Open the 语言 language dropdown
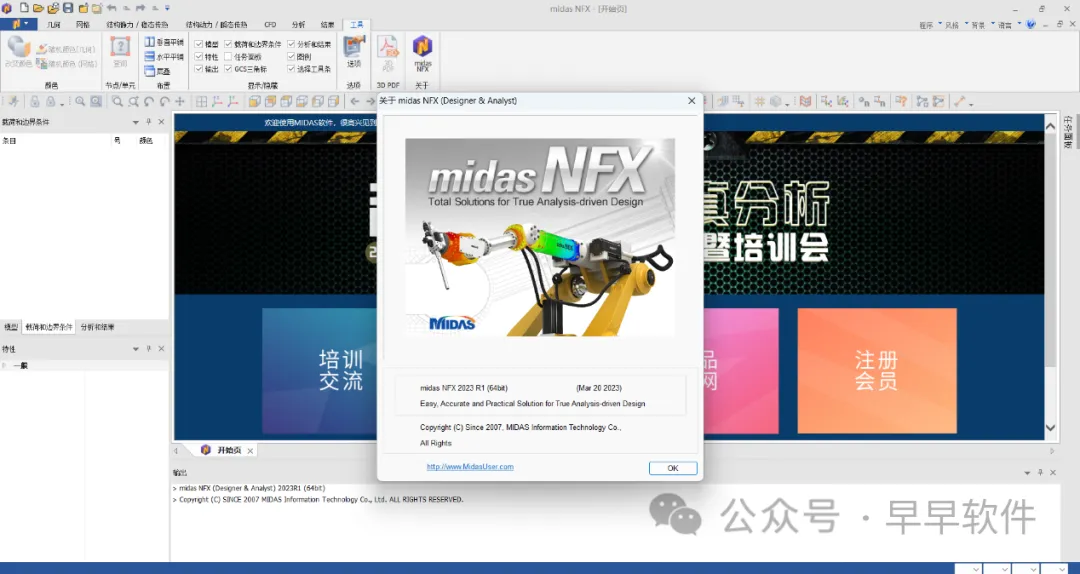The image size is (1080, 574). tap(1008, 25)
